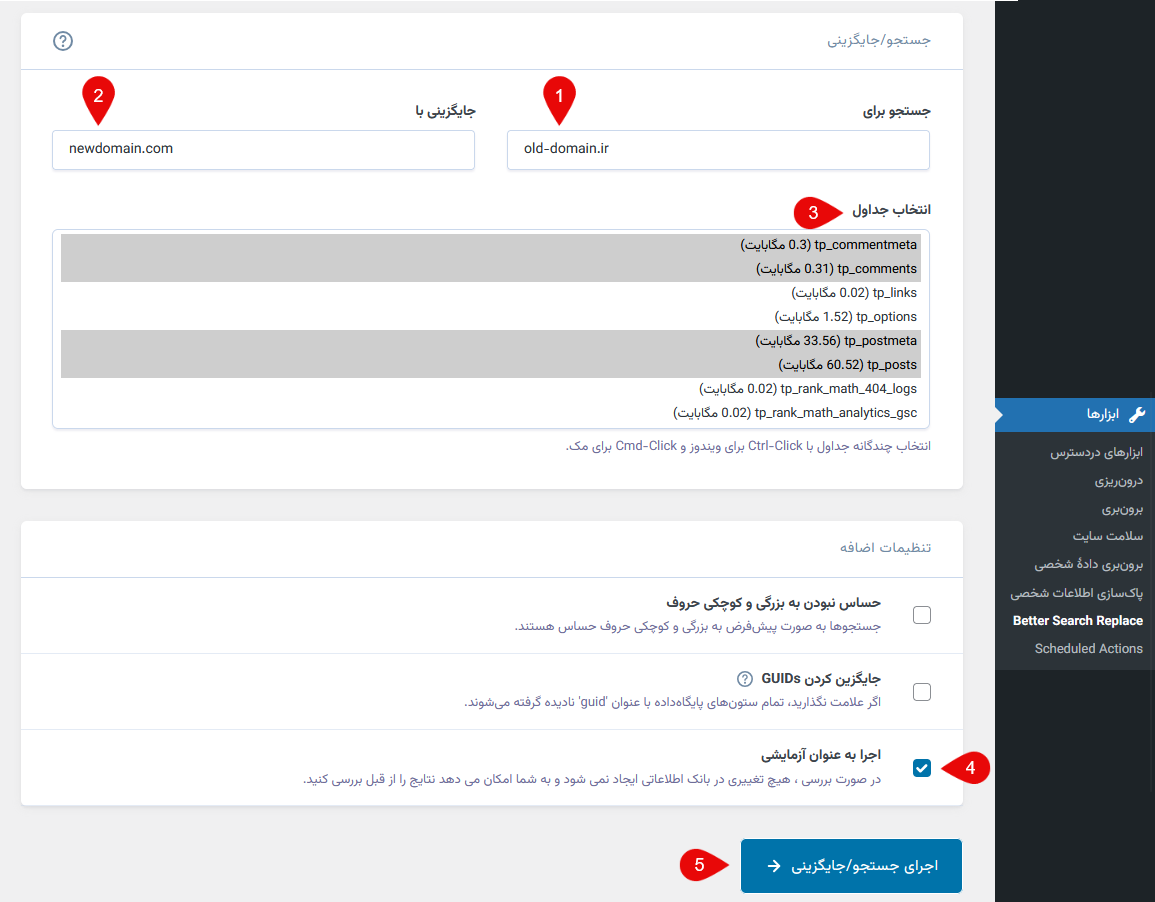Viewport: 1155px width, 902px height.
Task: Click the اجرای جستجو/جایگزینی button
Action: click(852, 866)
